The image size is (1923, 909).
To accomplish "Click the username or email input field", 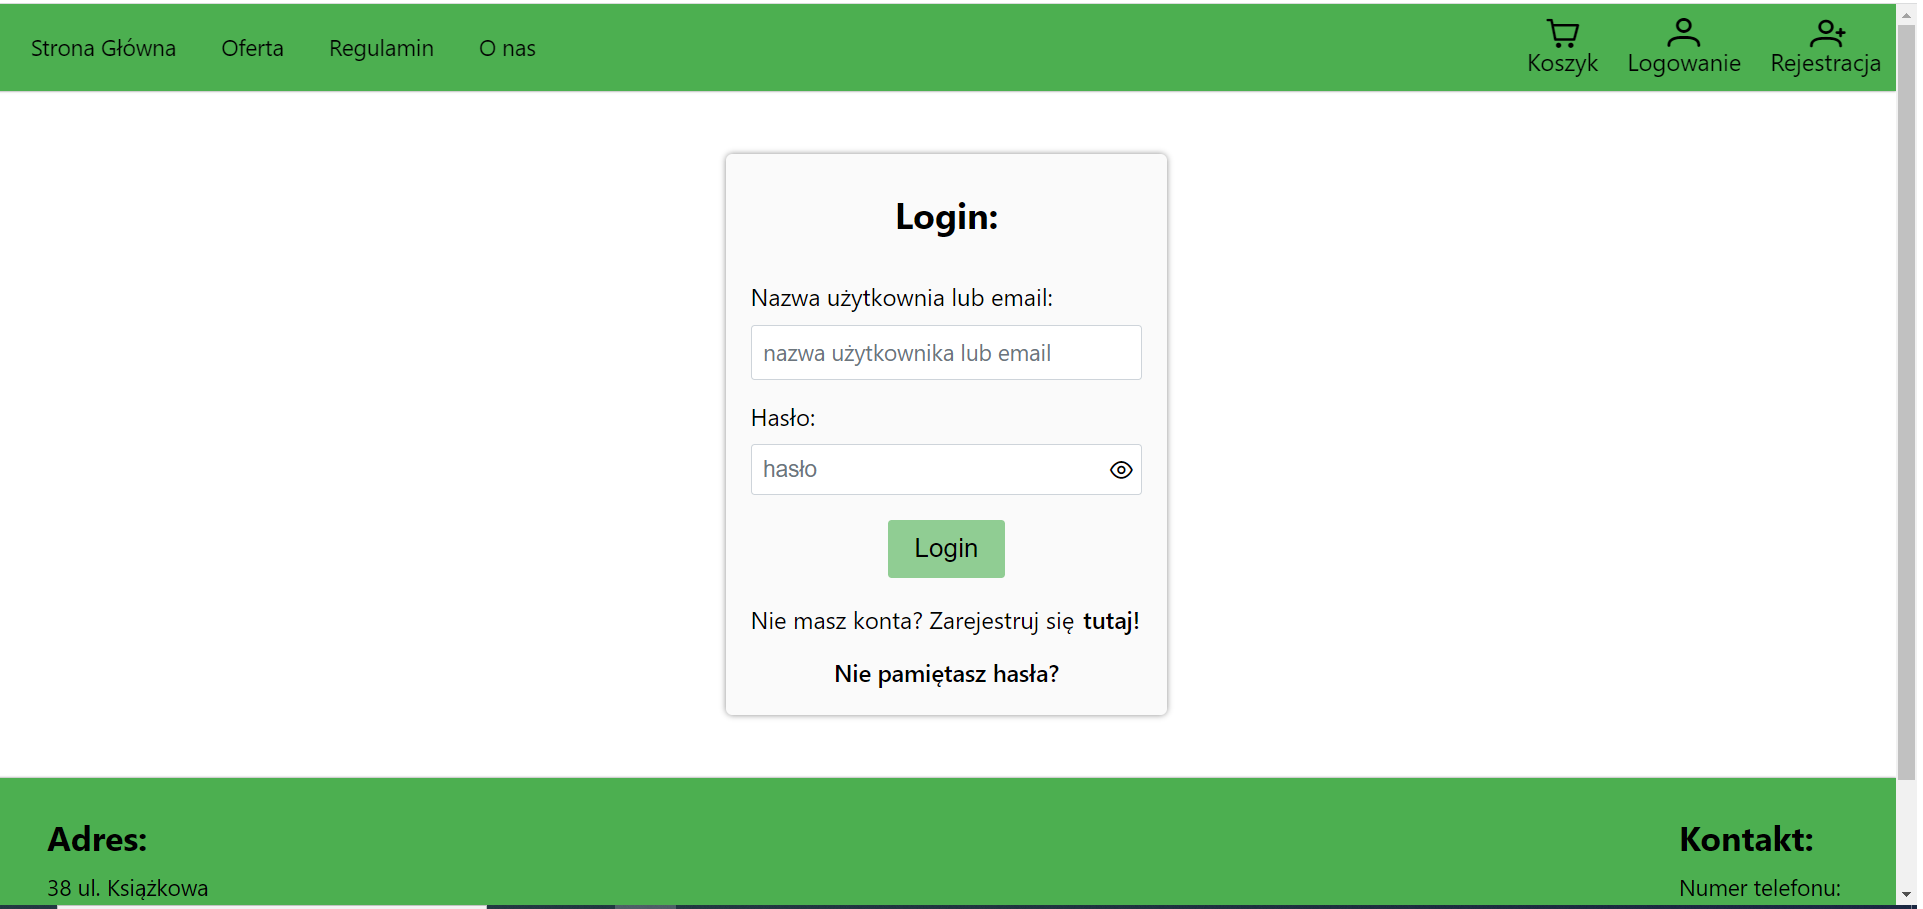I will [x=946, y=352].
